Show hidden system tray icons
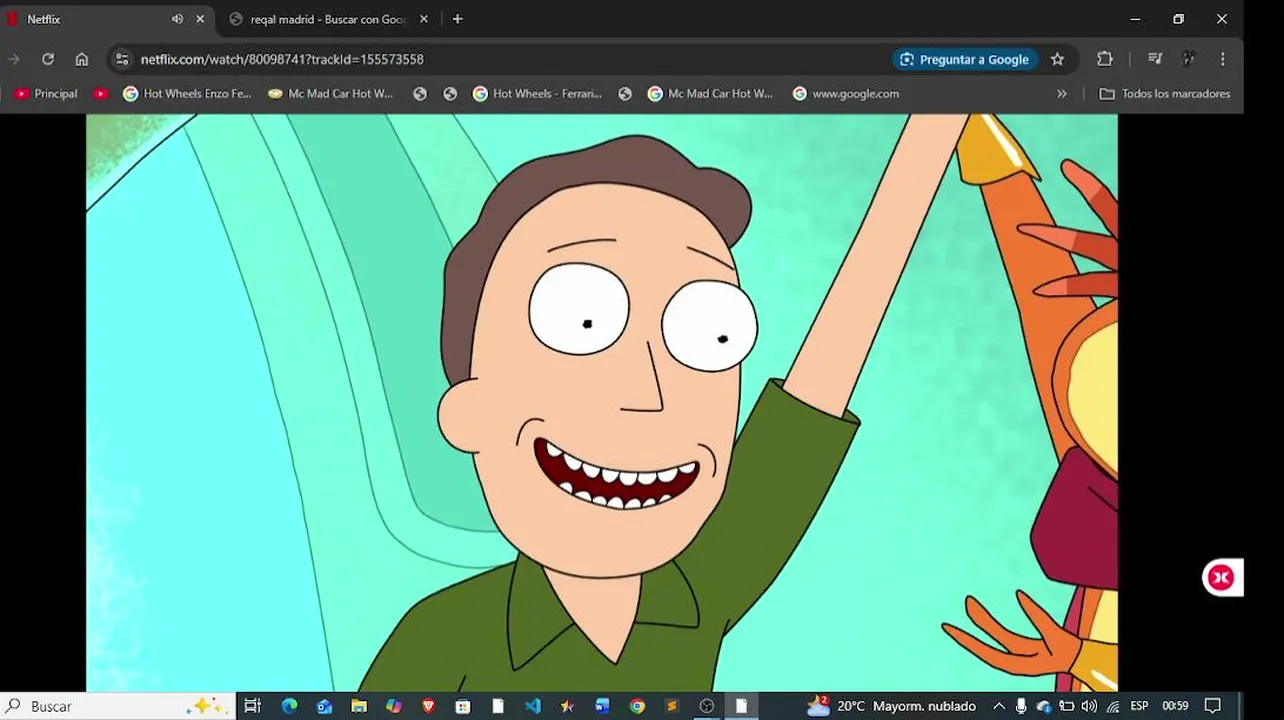Image resolution: width=1284 pixels, height=720 pixels. [x=998, y=706]
